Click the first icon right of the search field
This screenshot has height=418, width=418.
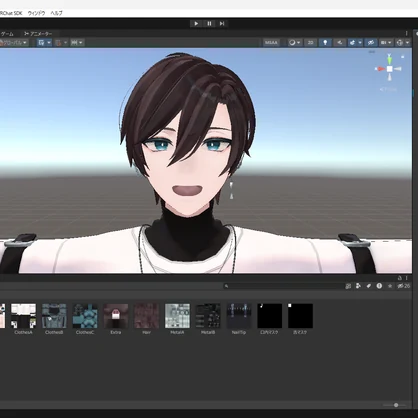348,286
